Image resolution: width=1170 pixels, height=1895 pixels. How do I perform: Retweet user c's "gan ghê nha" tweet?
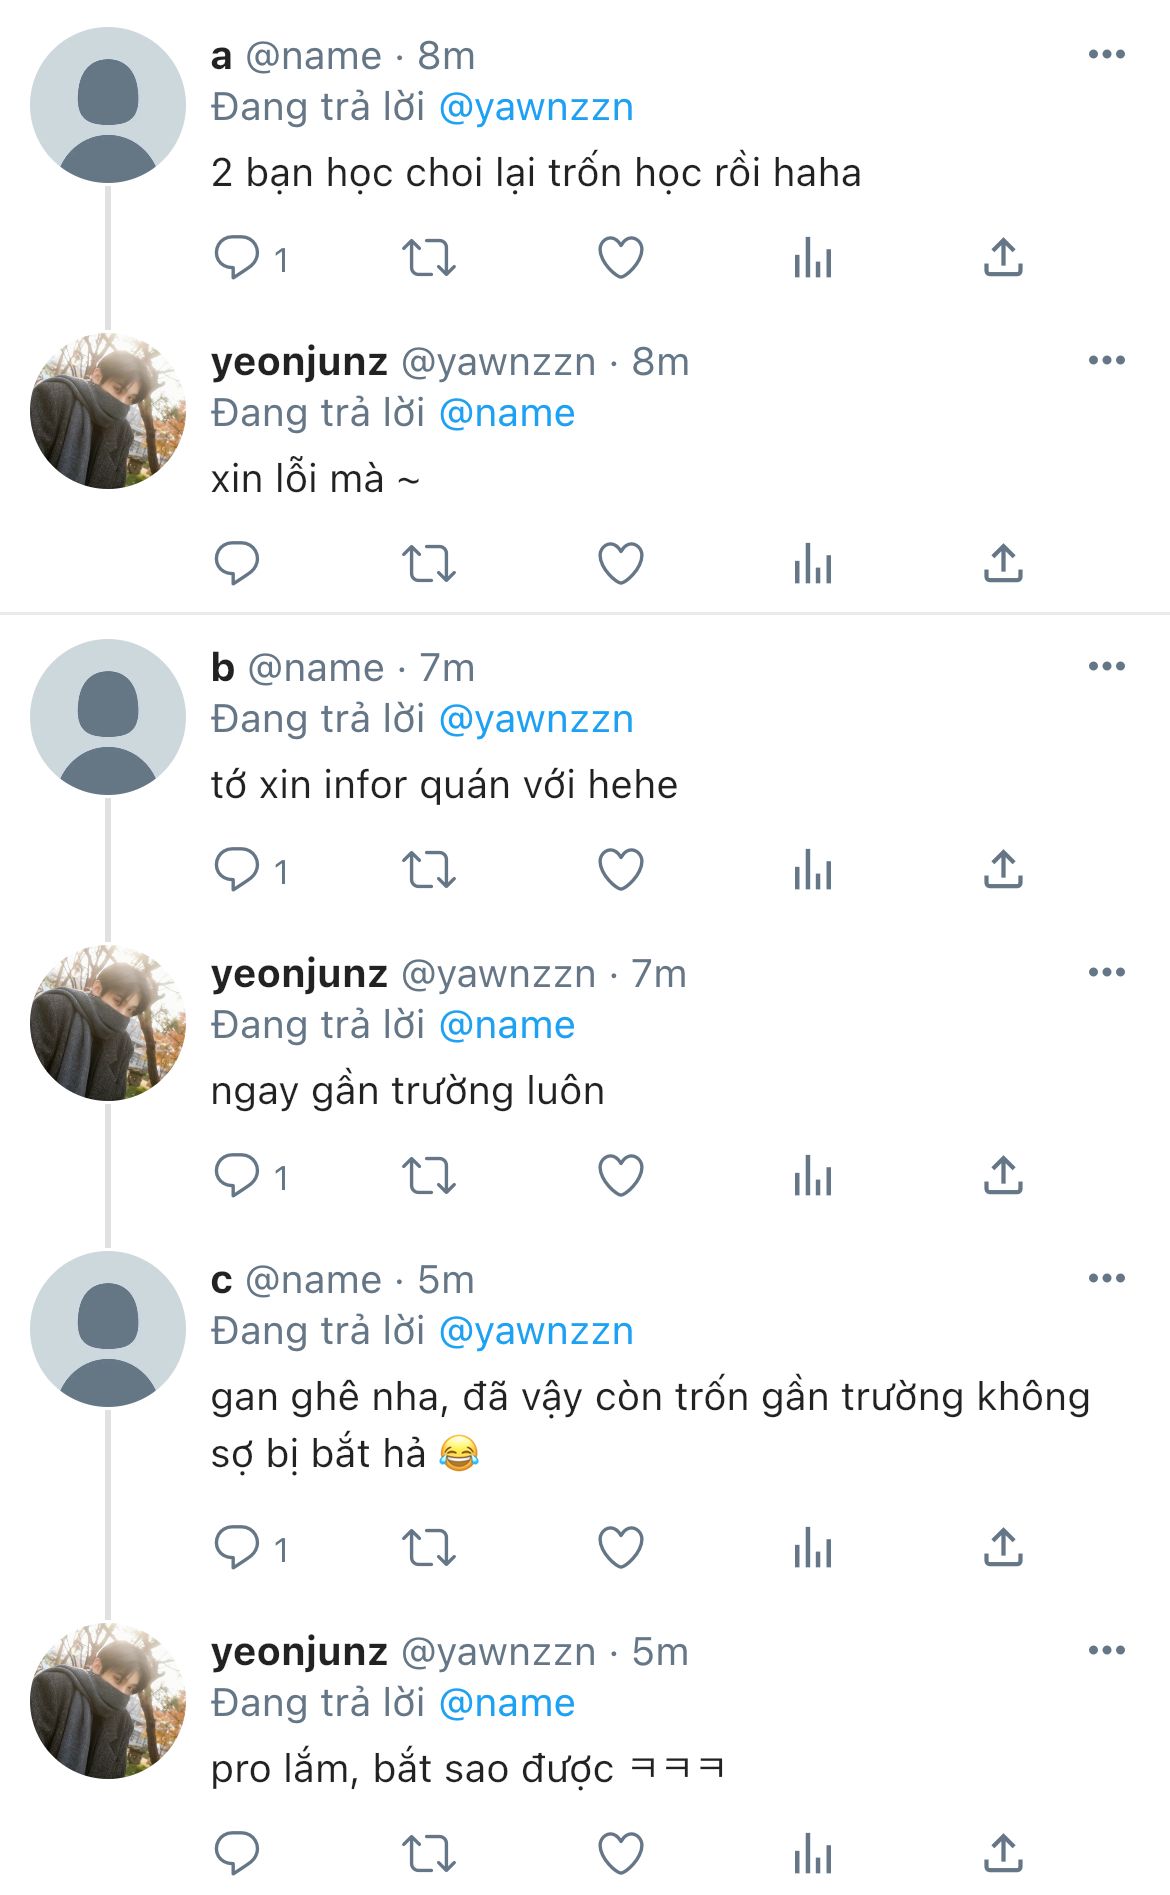[429, 1548]
